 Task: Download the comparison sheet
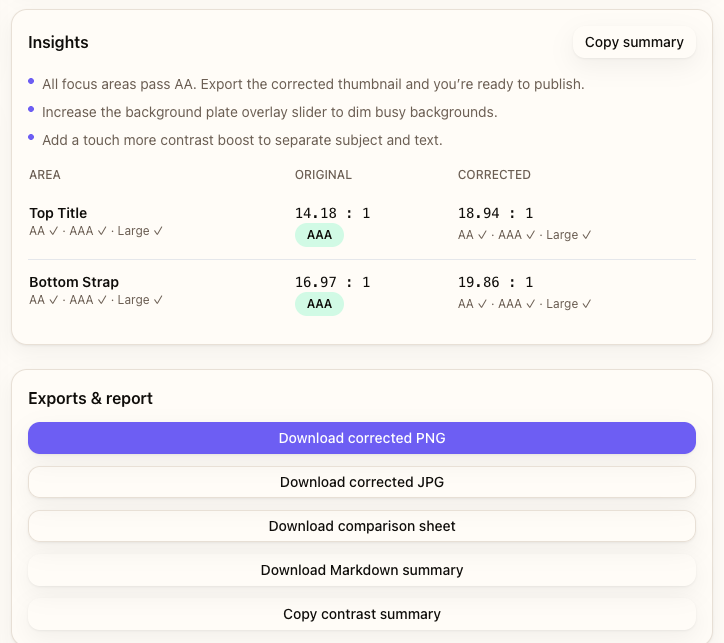(x=362, y=526)
